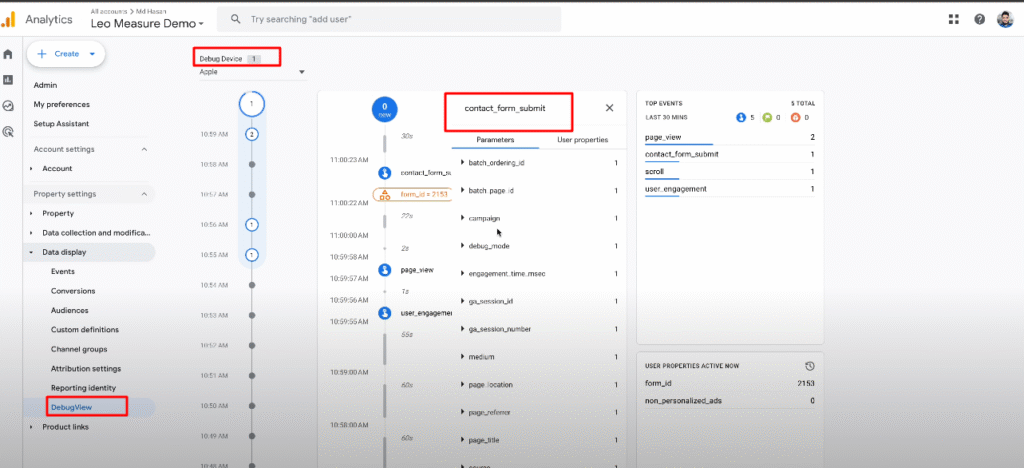Open Setup Assistant in the sidebar
The image size is (1024, 468).
click(61, 123)
